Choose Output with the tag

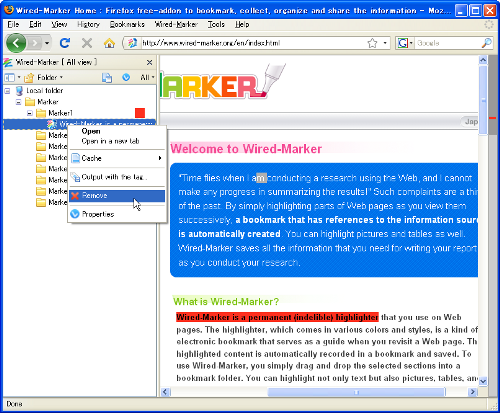pyautogui.click(x=117, y=177)
